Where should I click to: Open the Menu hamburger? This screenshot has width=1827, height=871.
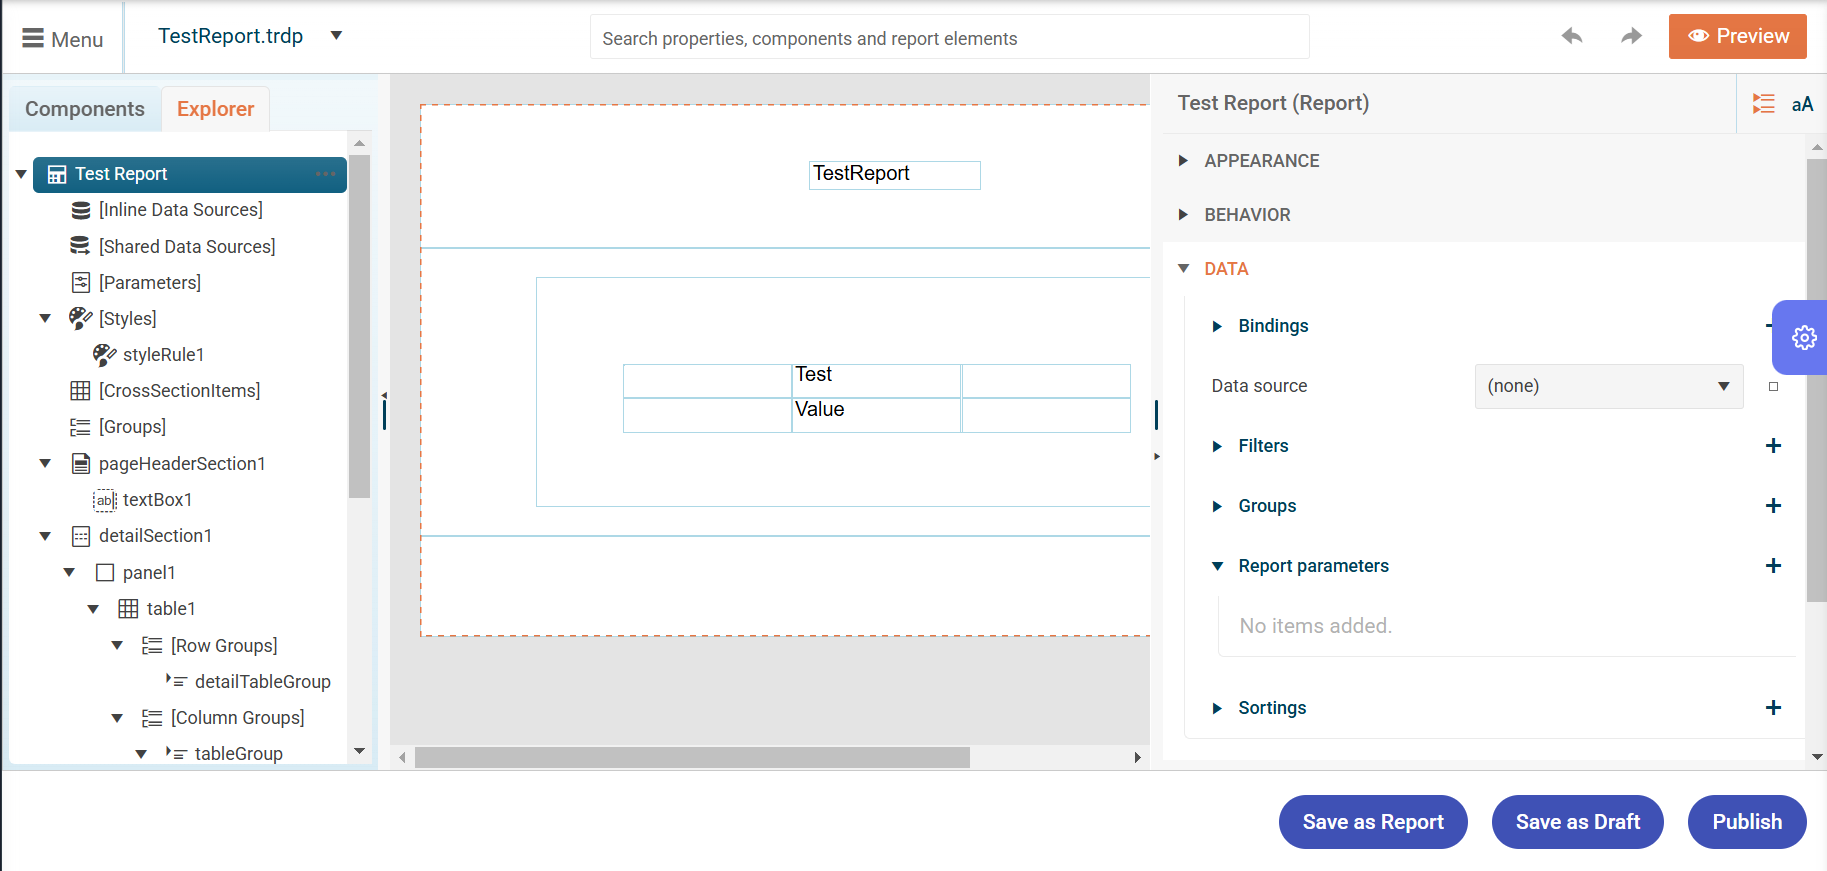click(62, 39)
